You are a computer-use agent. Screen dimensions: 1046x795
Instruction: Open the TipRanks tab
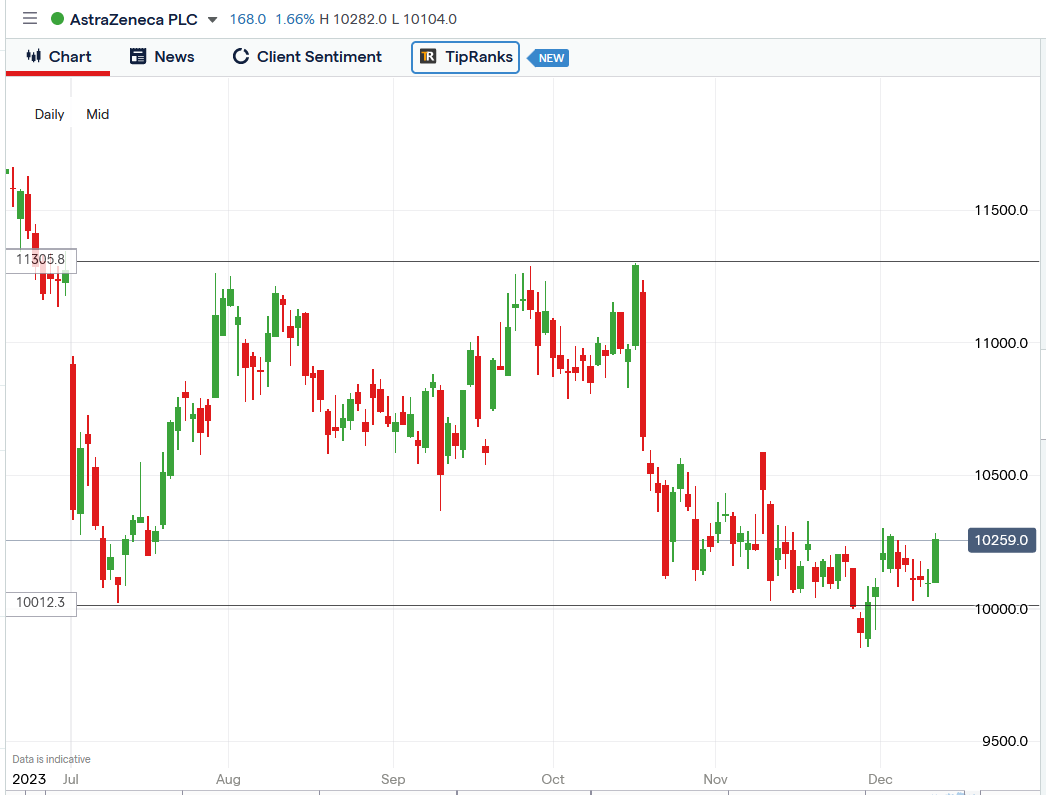pos(466,57)
